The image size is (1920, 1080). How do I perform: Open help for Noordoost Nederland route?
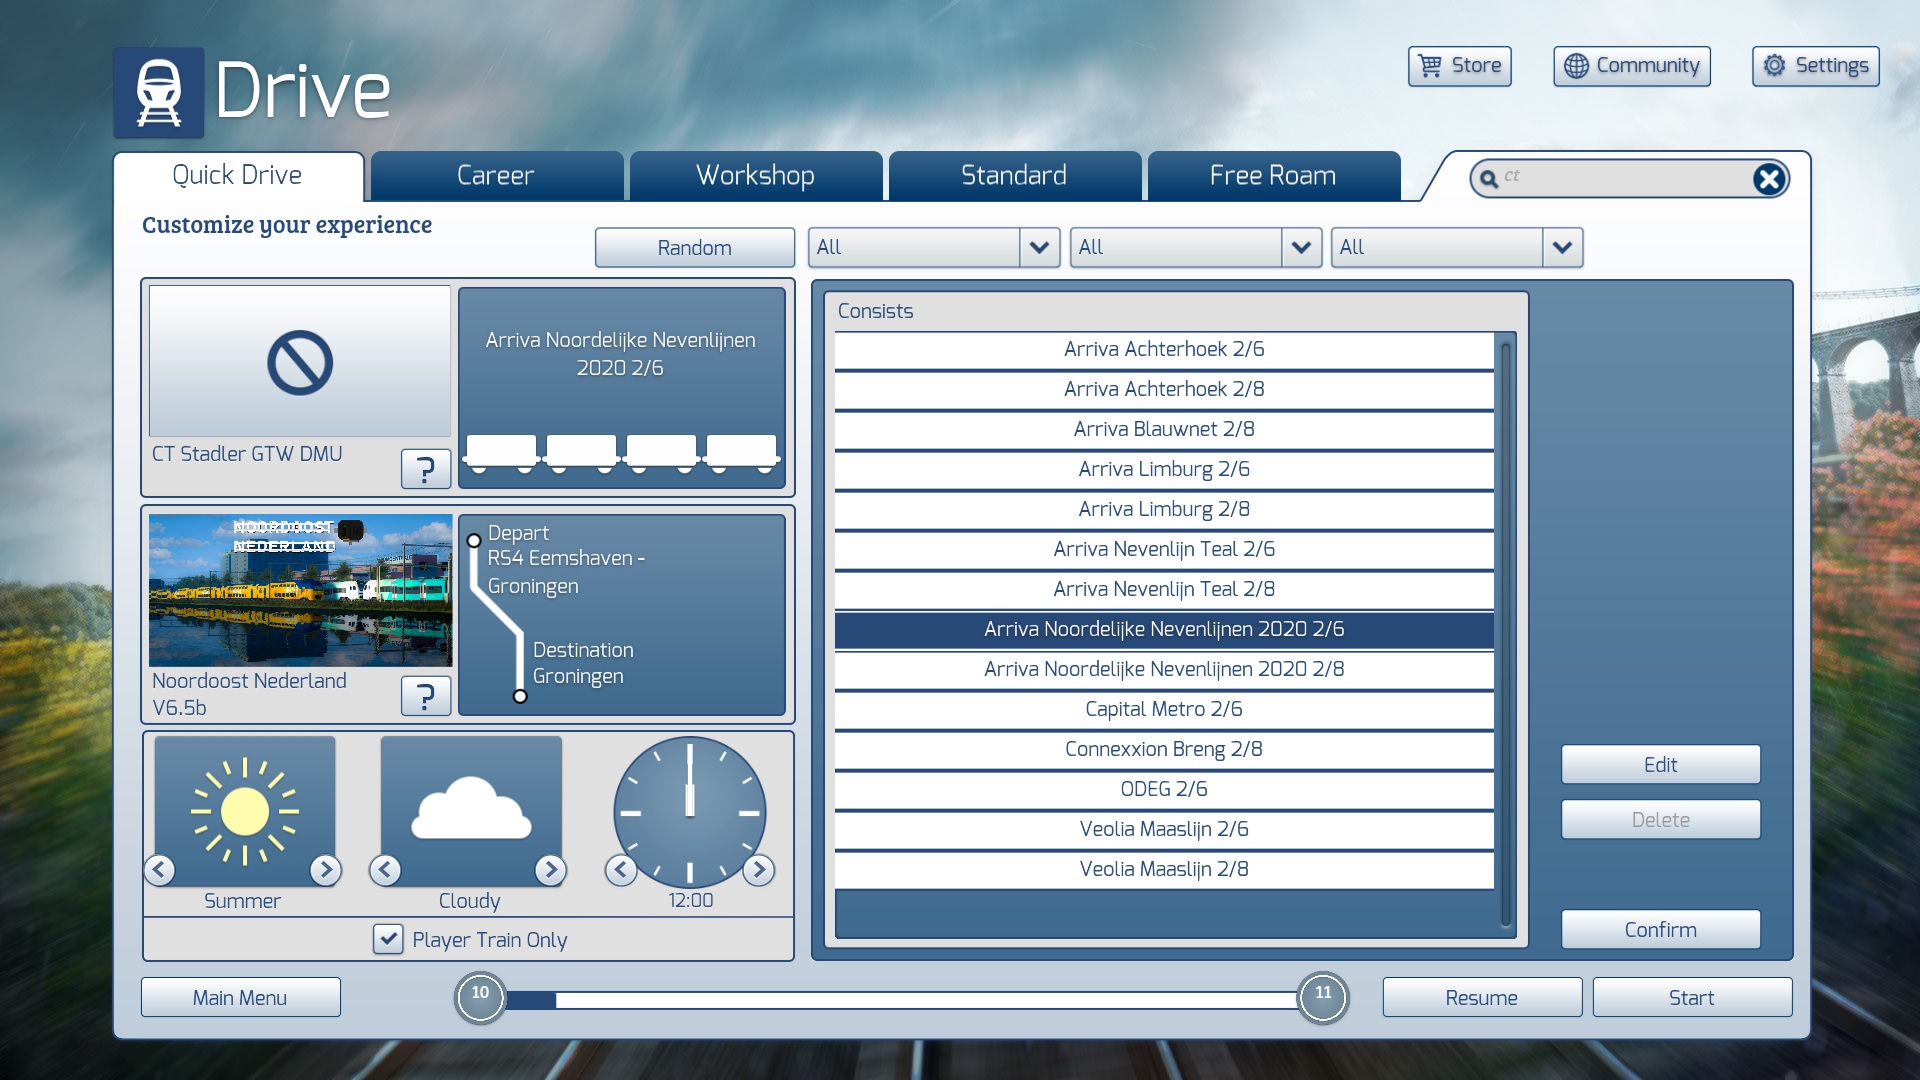point(426,695)
